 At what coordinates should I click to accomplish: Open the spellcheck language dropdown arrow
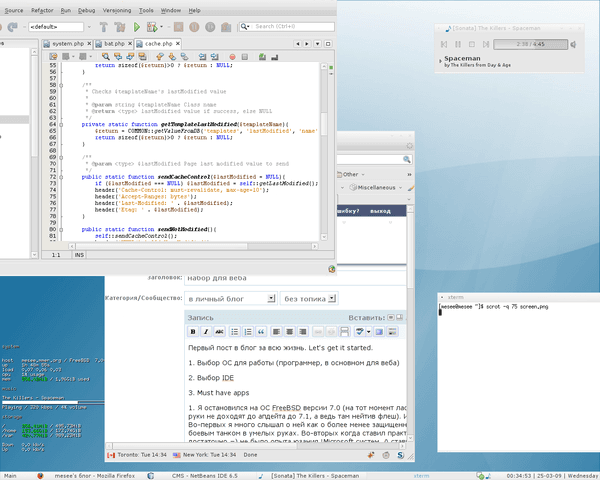tap(368, 331)
